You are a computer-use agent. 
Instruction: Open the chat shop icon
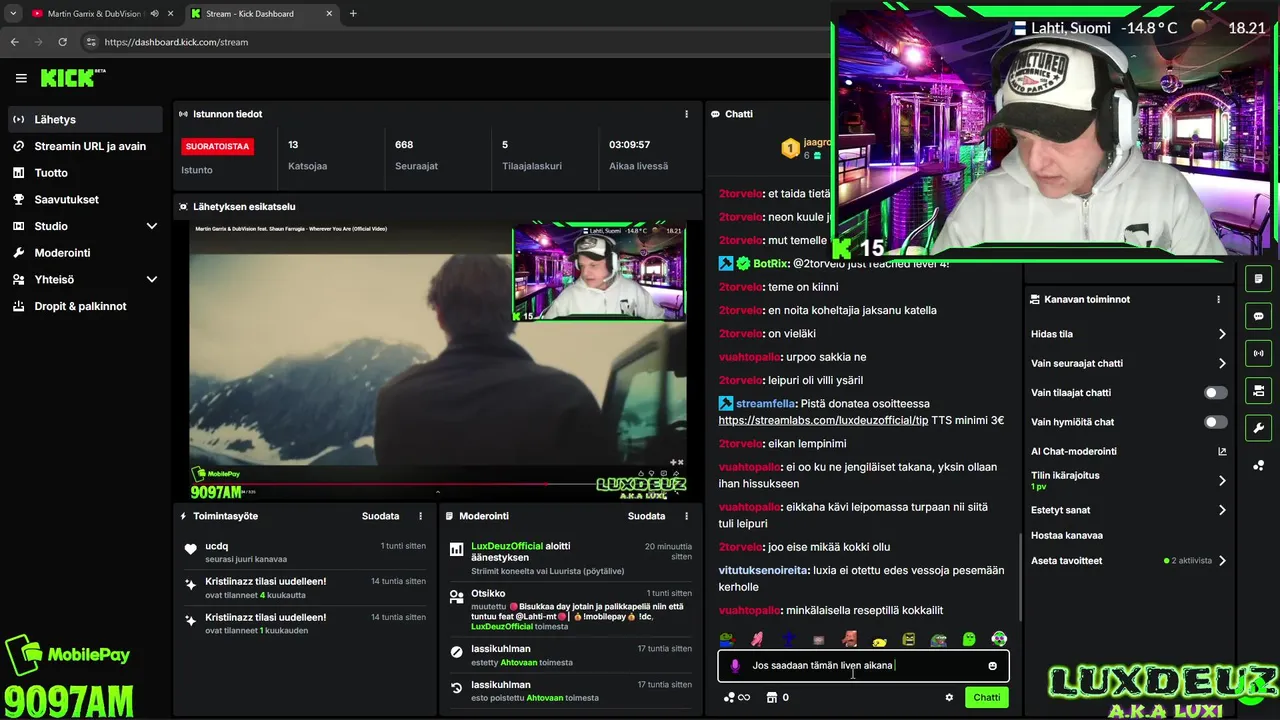tap(771, 697)
